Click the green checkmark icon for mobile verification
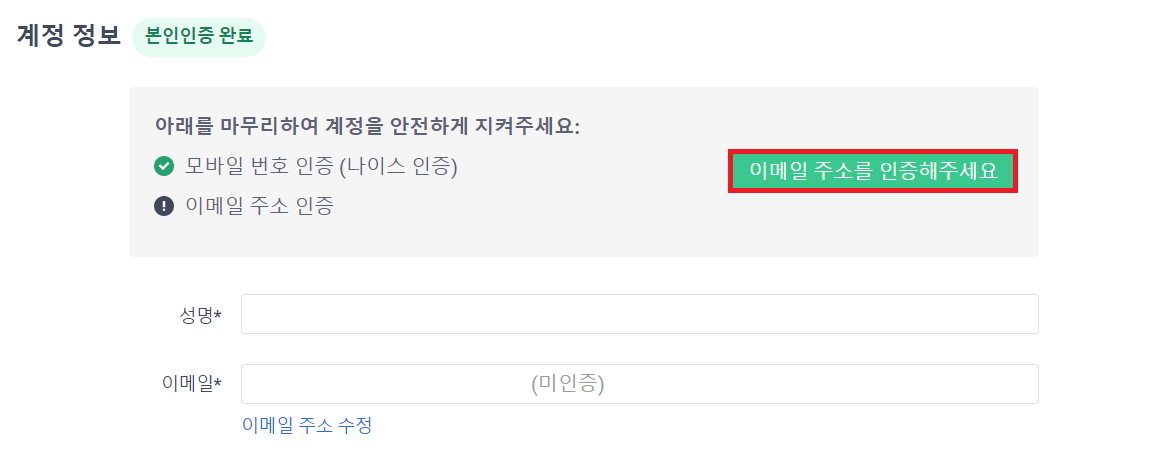This screenshot has width=1157, height=457. pyautogui.click(x=163, y=167)
